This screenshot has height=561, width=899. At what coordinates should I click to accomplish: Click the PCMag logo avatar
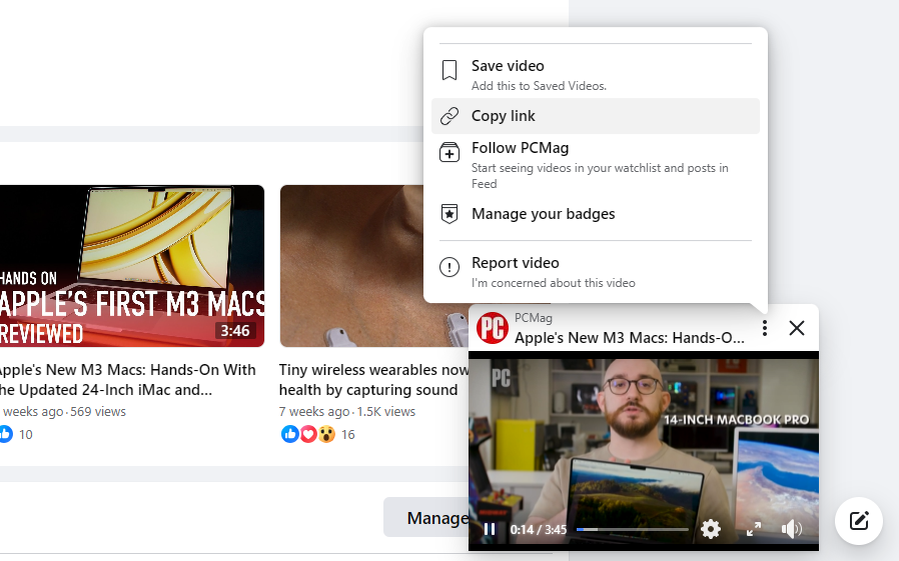point(493,328)
